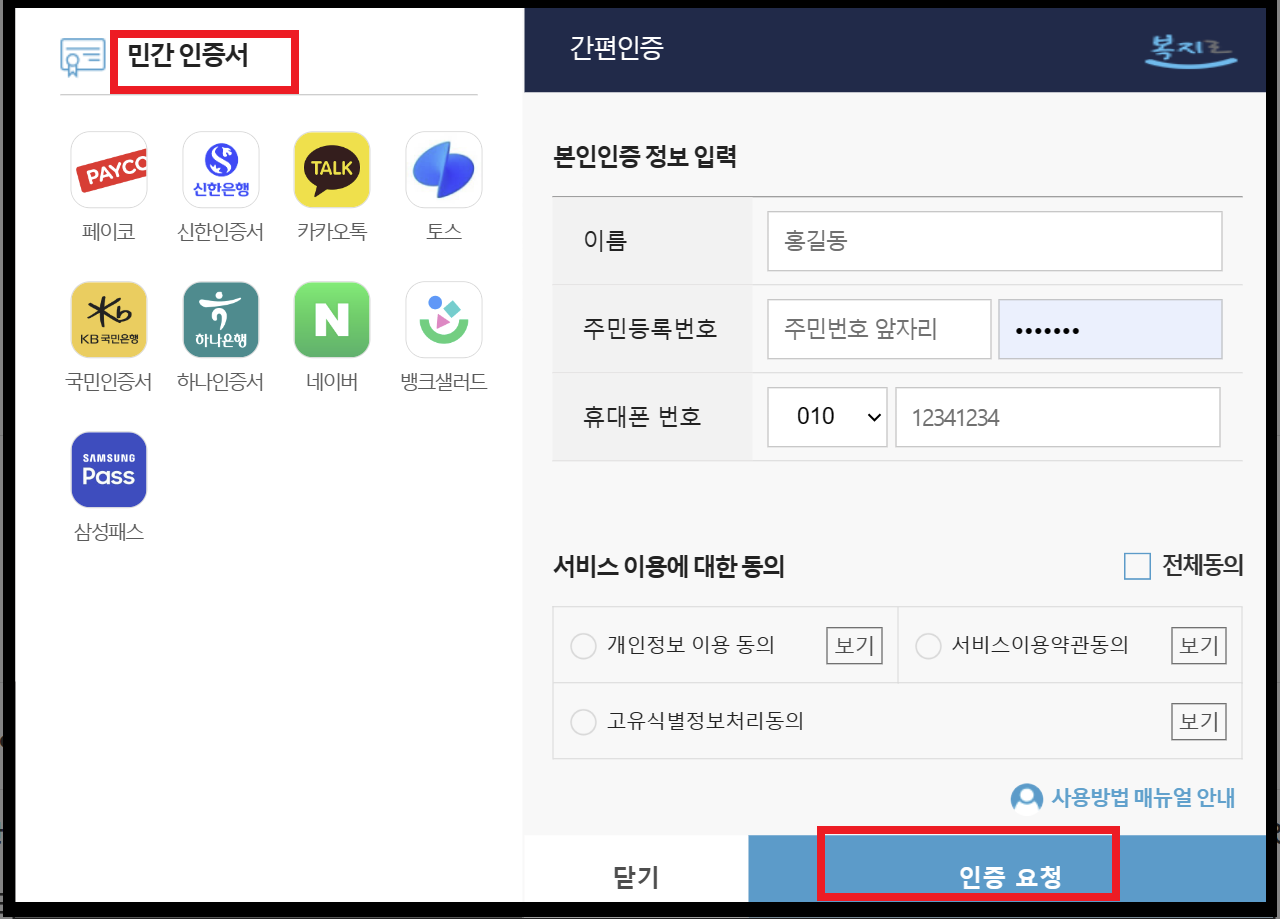Choose the Shinhan Bank certificate icon
Viewport: 1280px width, 919px height.
click(x=221, y=170)
